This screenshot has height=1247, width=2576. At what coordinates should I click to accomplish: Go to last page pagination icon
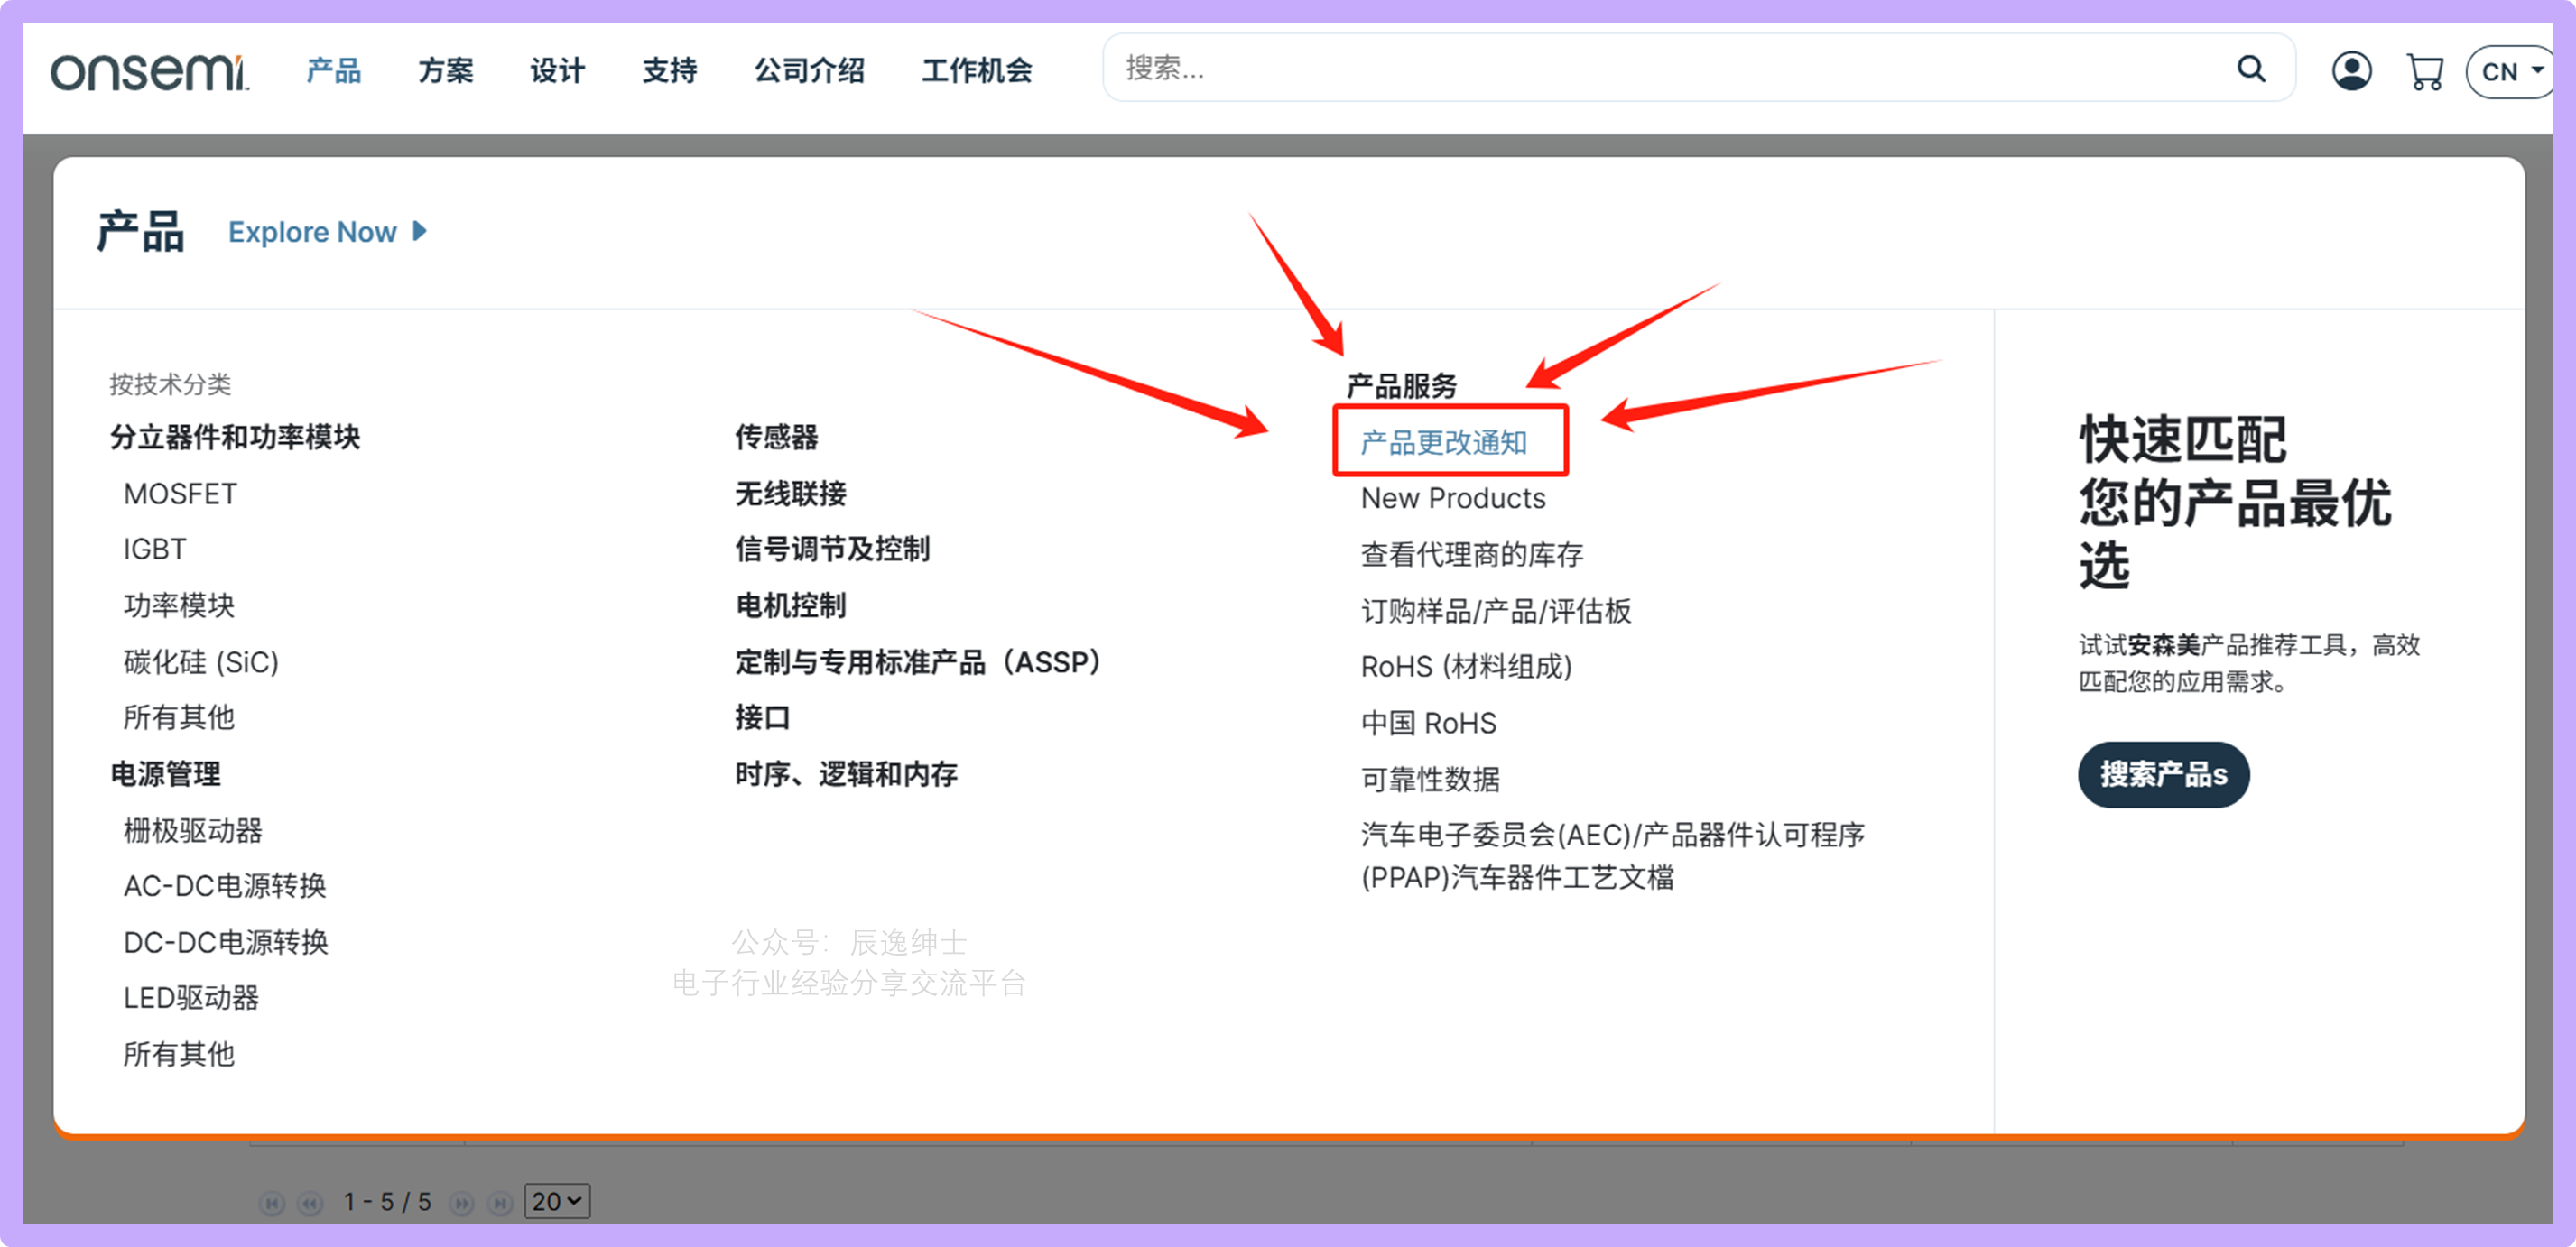point(501,1202)
